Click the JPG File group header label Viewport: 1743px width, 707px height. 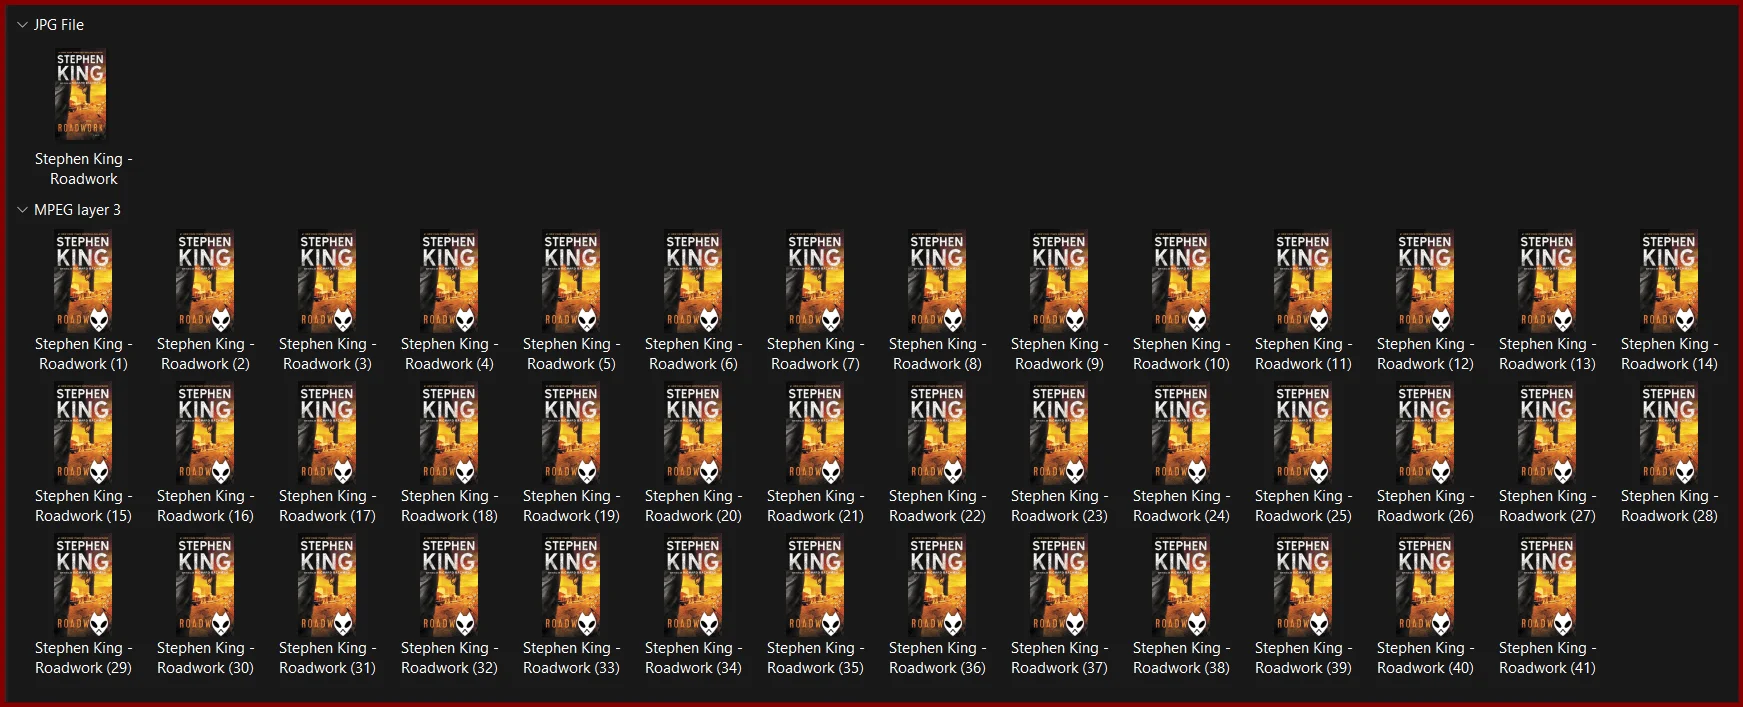(59, 25)
